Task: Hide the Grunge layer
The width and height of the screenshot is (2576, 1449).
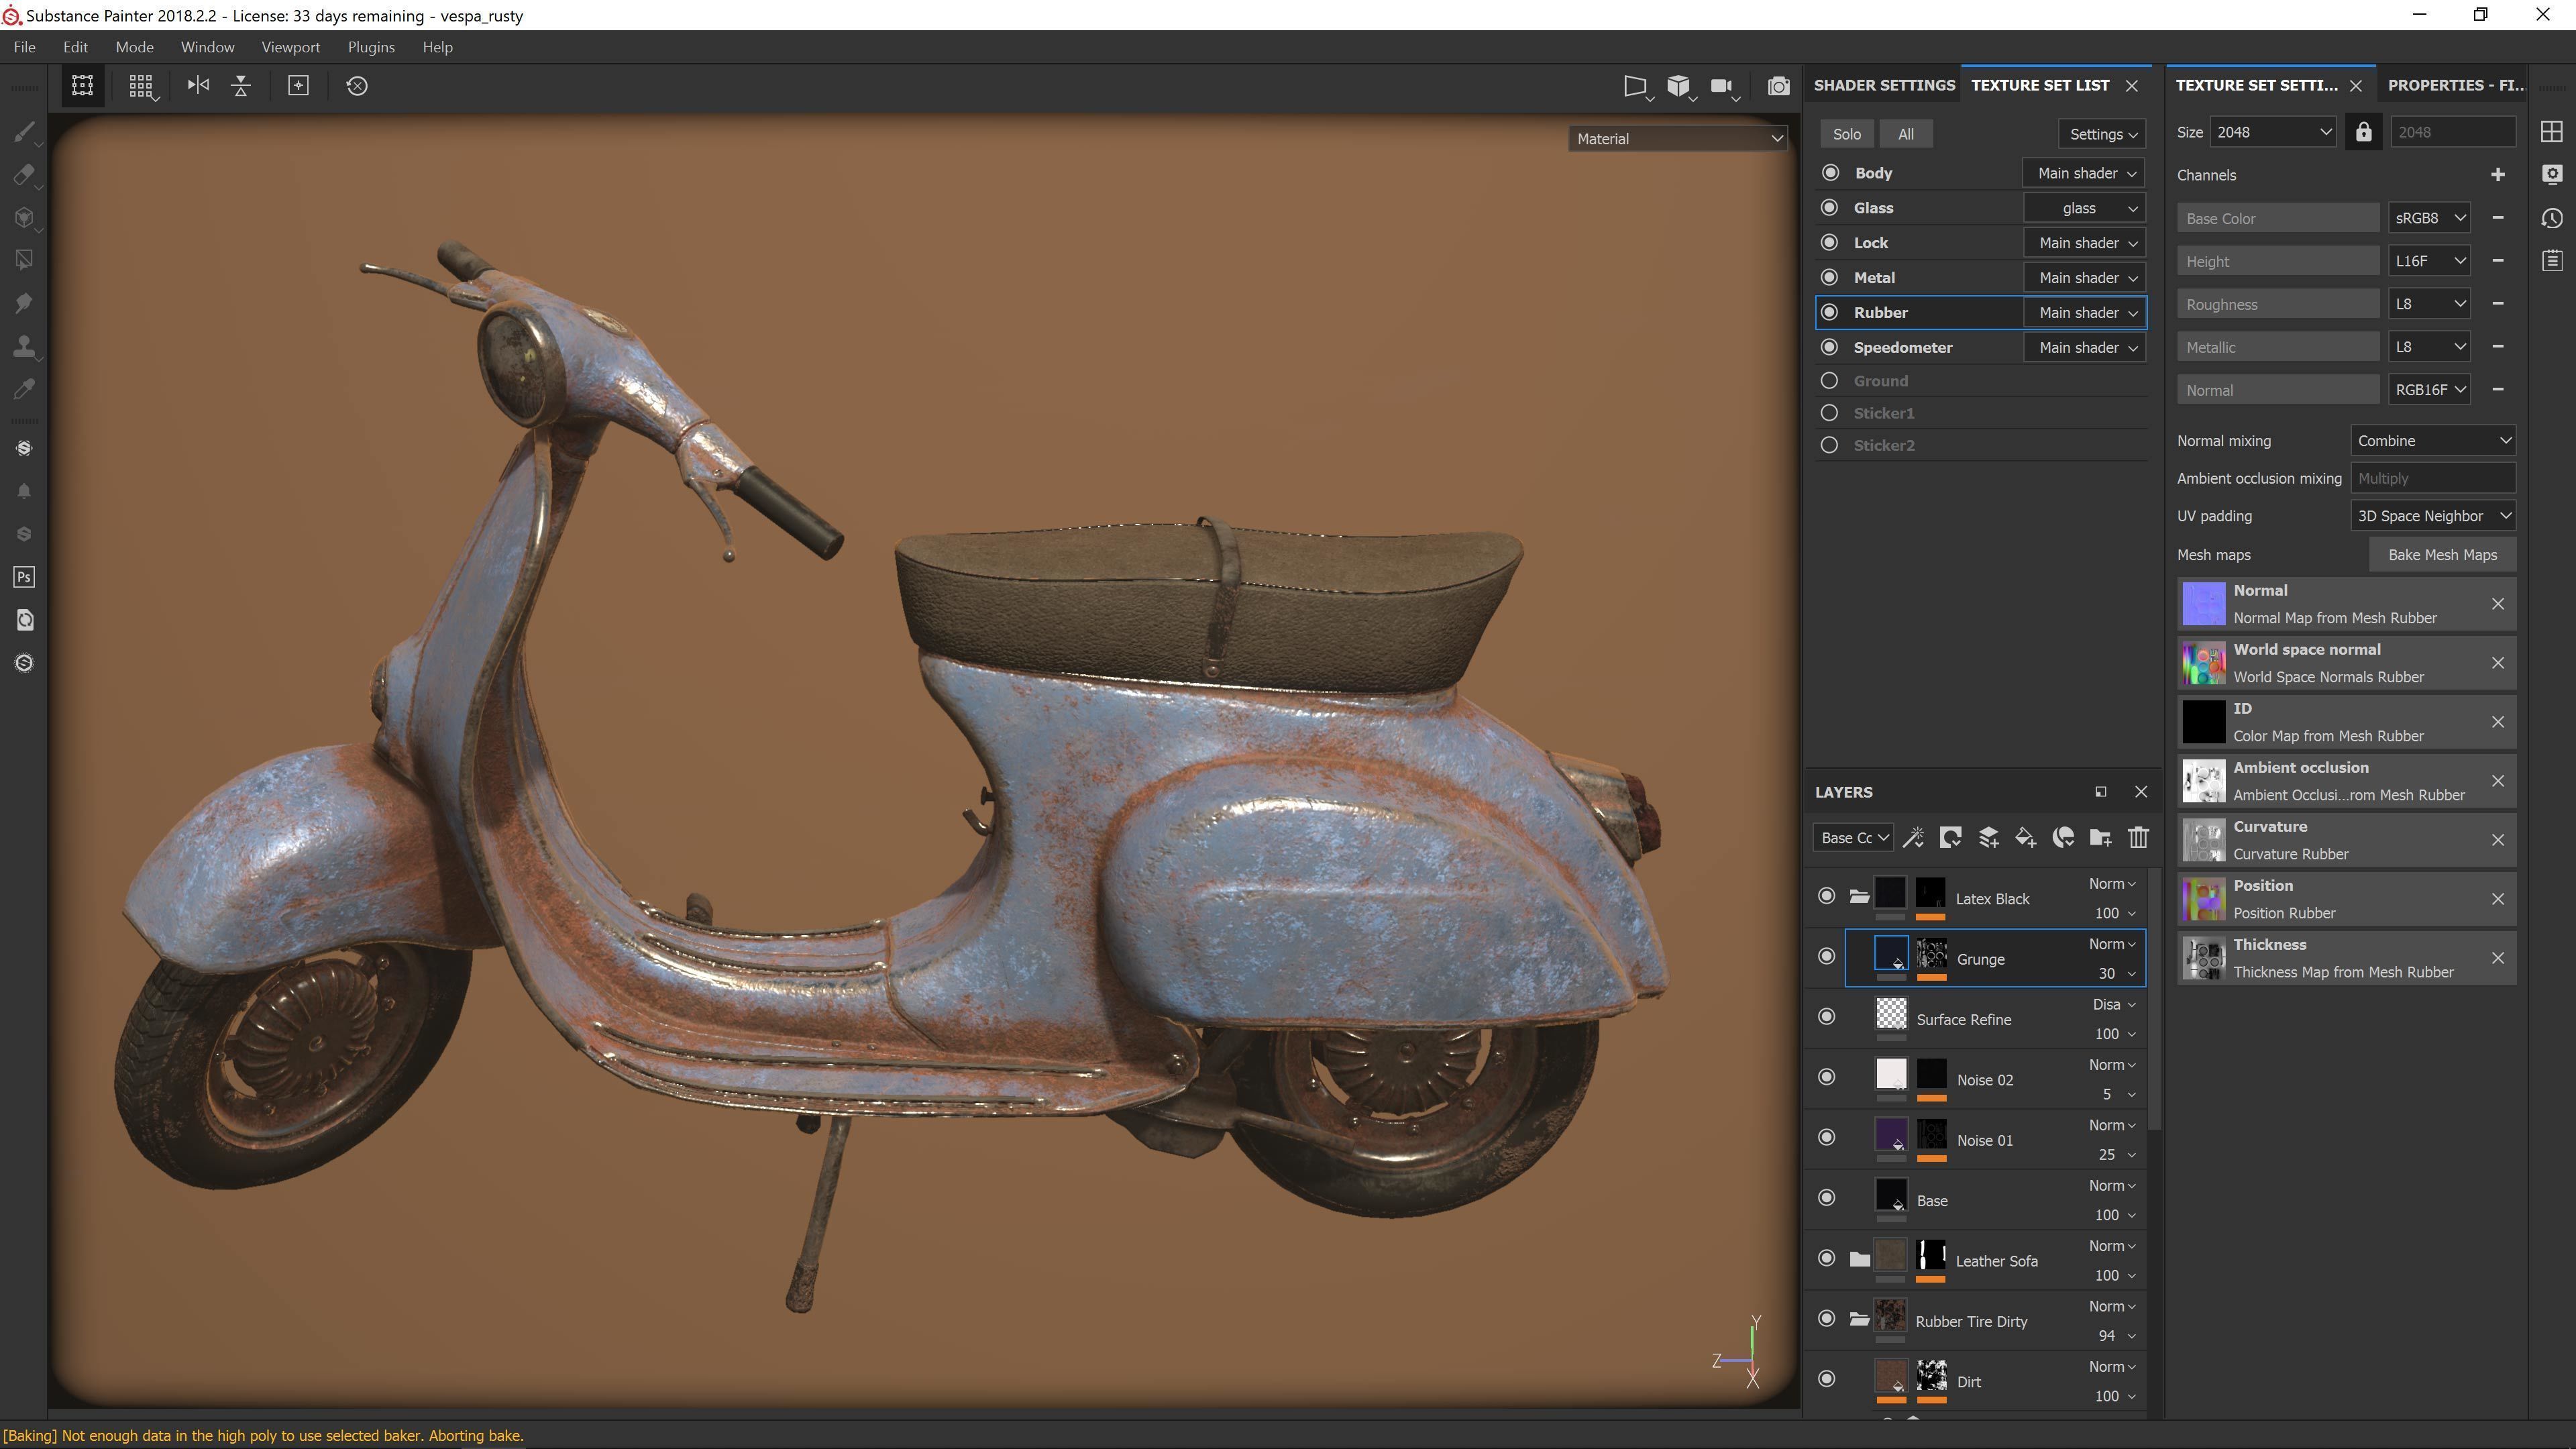Action: tap(1827, 957)
